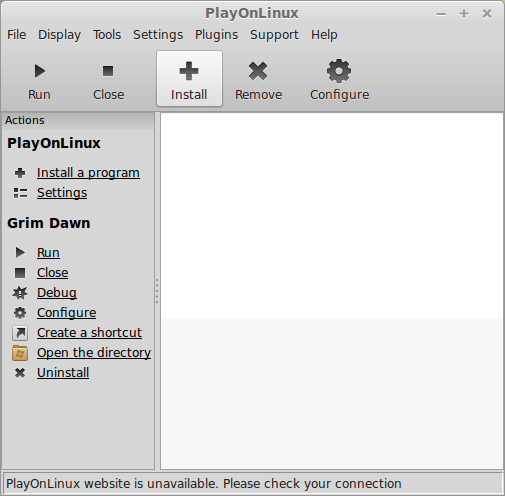505x496 pixels.
Task: Open the Display menu
Action: point(59,35)
